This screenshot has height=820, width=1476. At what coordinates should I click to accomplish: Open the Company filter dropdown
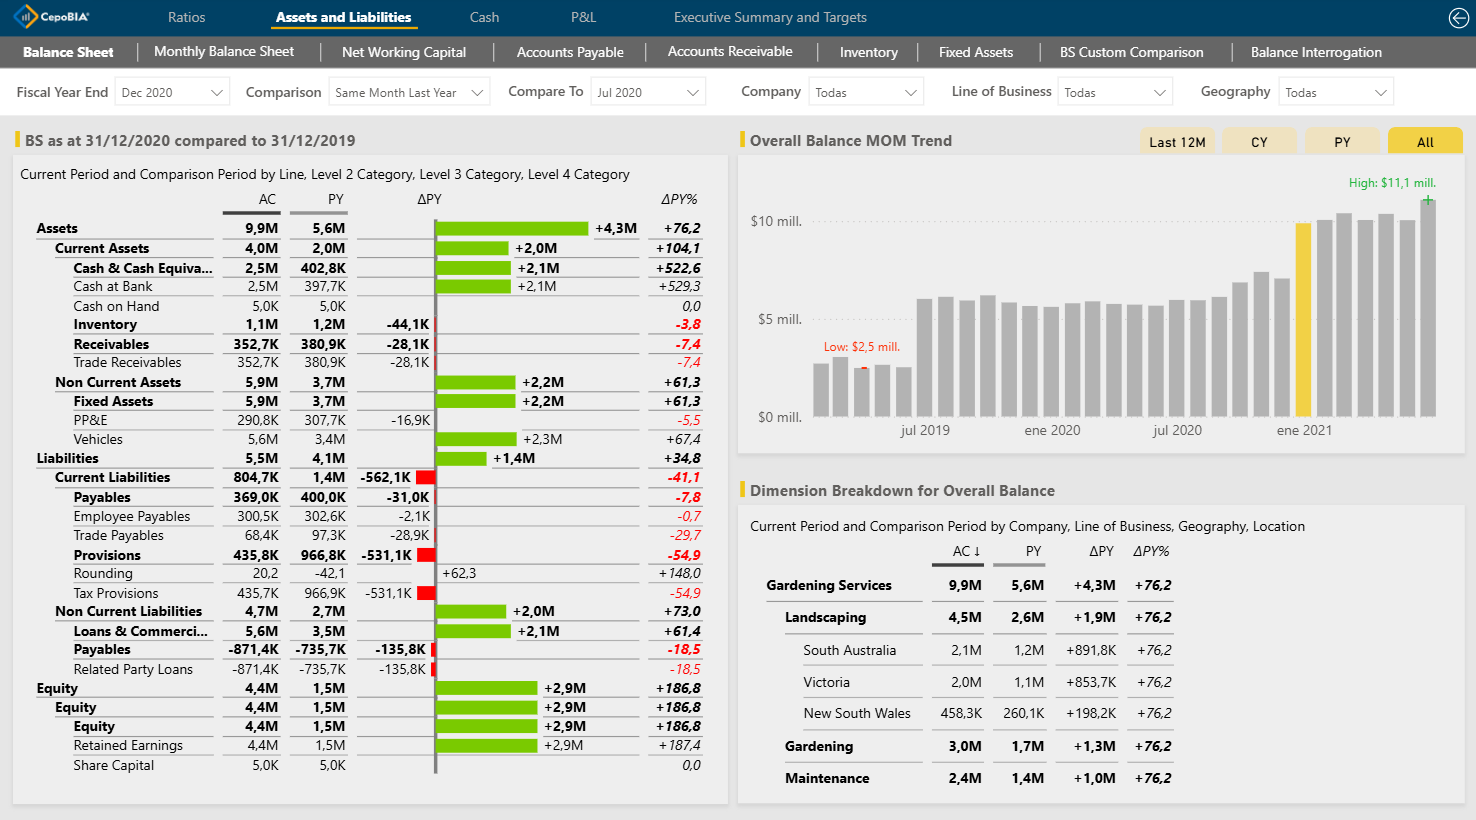click(866, 92)
